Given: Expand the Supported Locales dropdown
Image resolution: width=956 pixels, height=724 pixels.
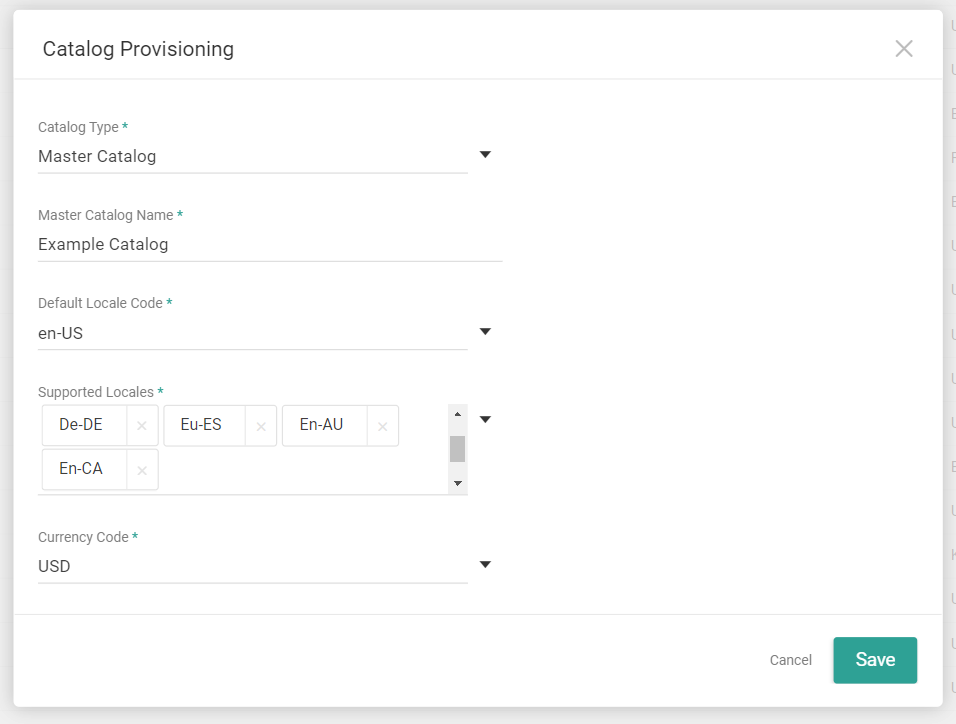Looking at the screenshot, I should tap(485, 419).
